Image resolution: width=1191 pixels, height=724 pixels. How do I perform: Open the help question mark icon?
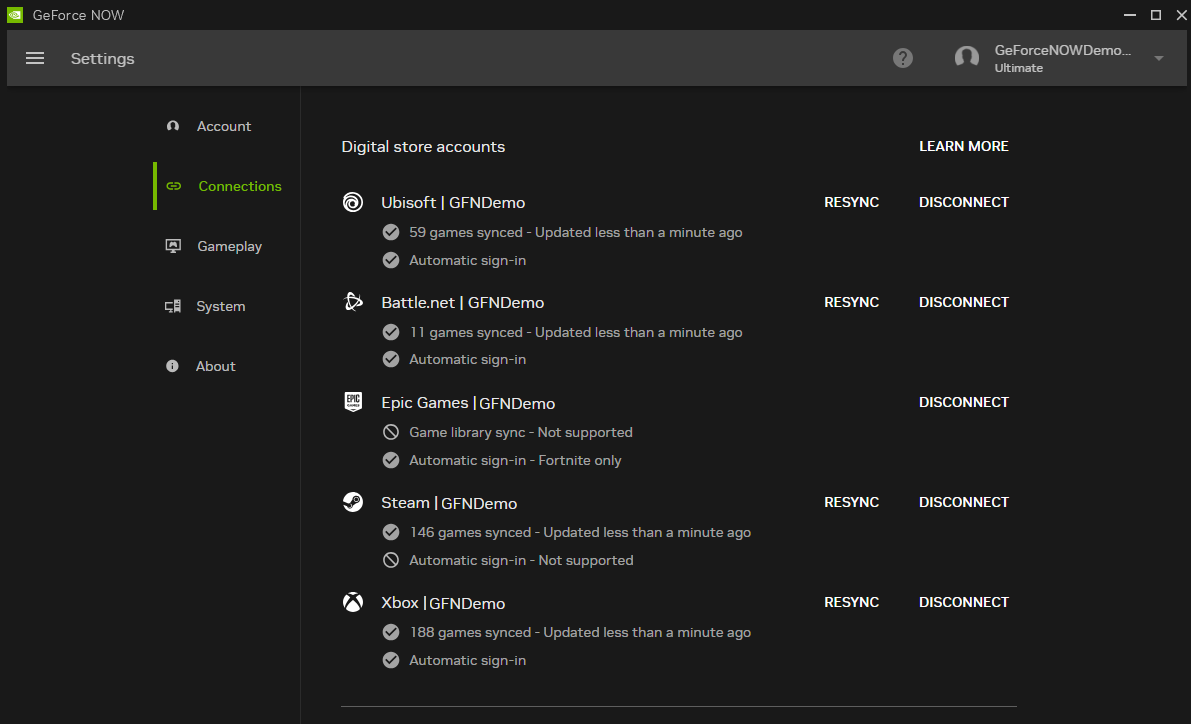click(x=903, y=57)
